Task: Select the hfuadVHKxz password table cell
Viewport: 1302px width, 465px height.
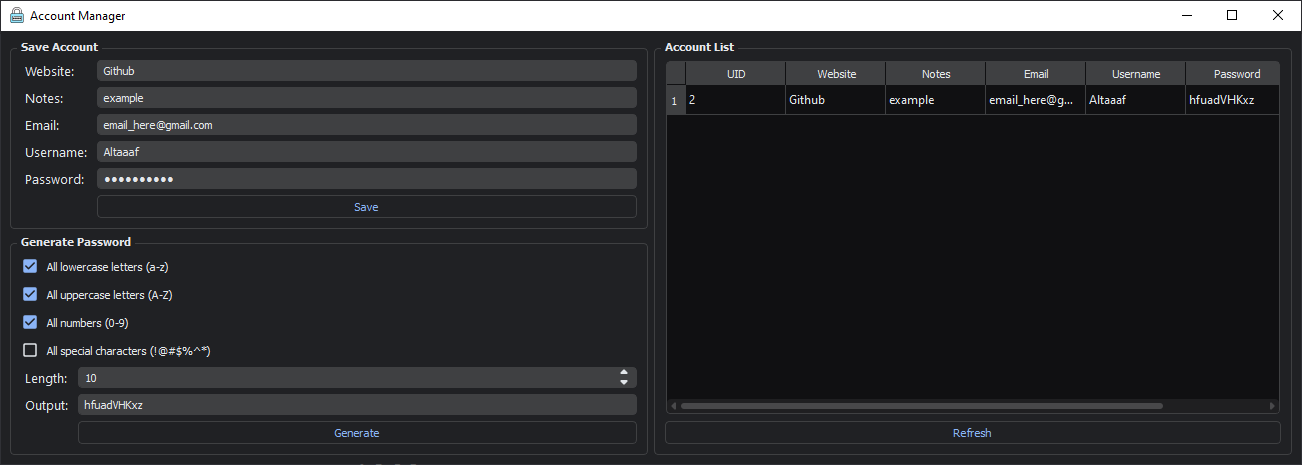Action: (x=1232, y=100)
